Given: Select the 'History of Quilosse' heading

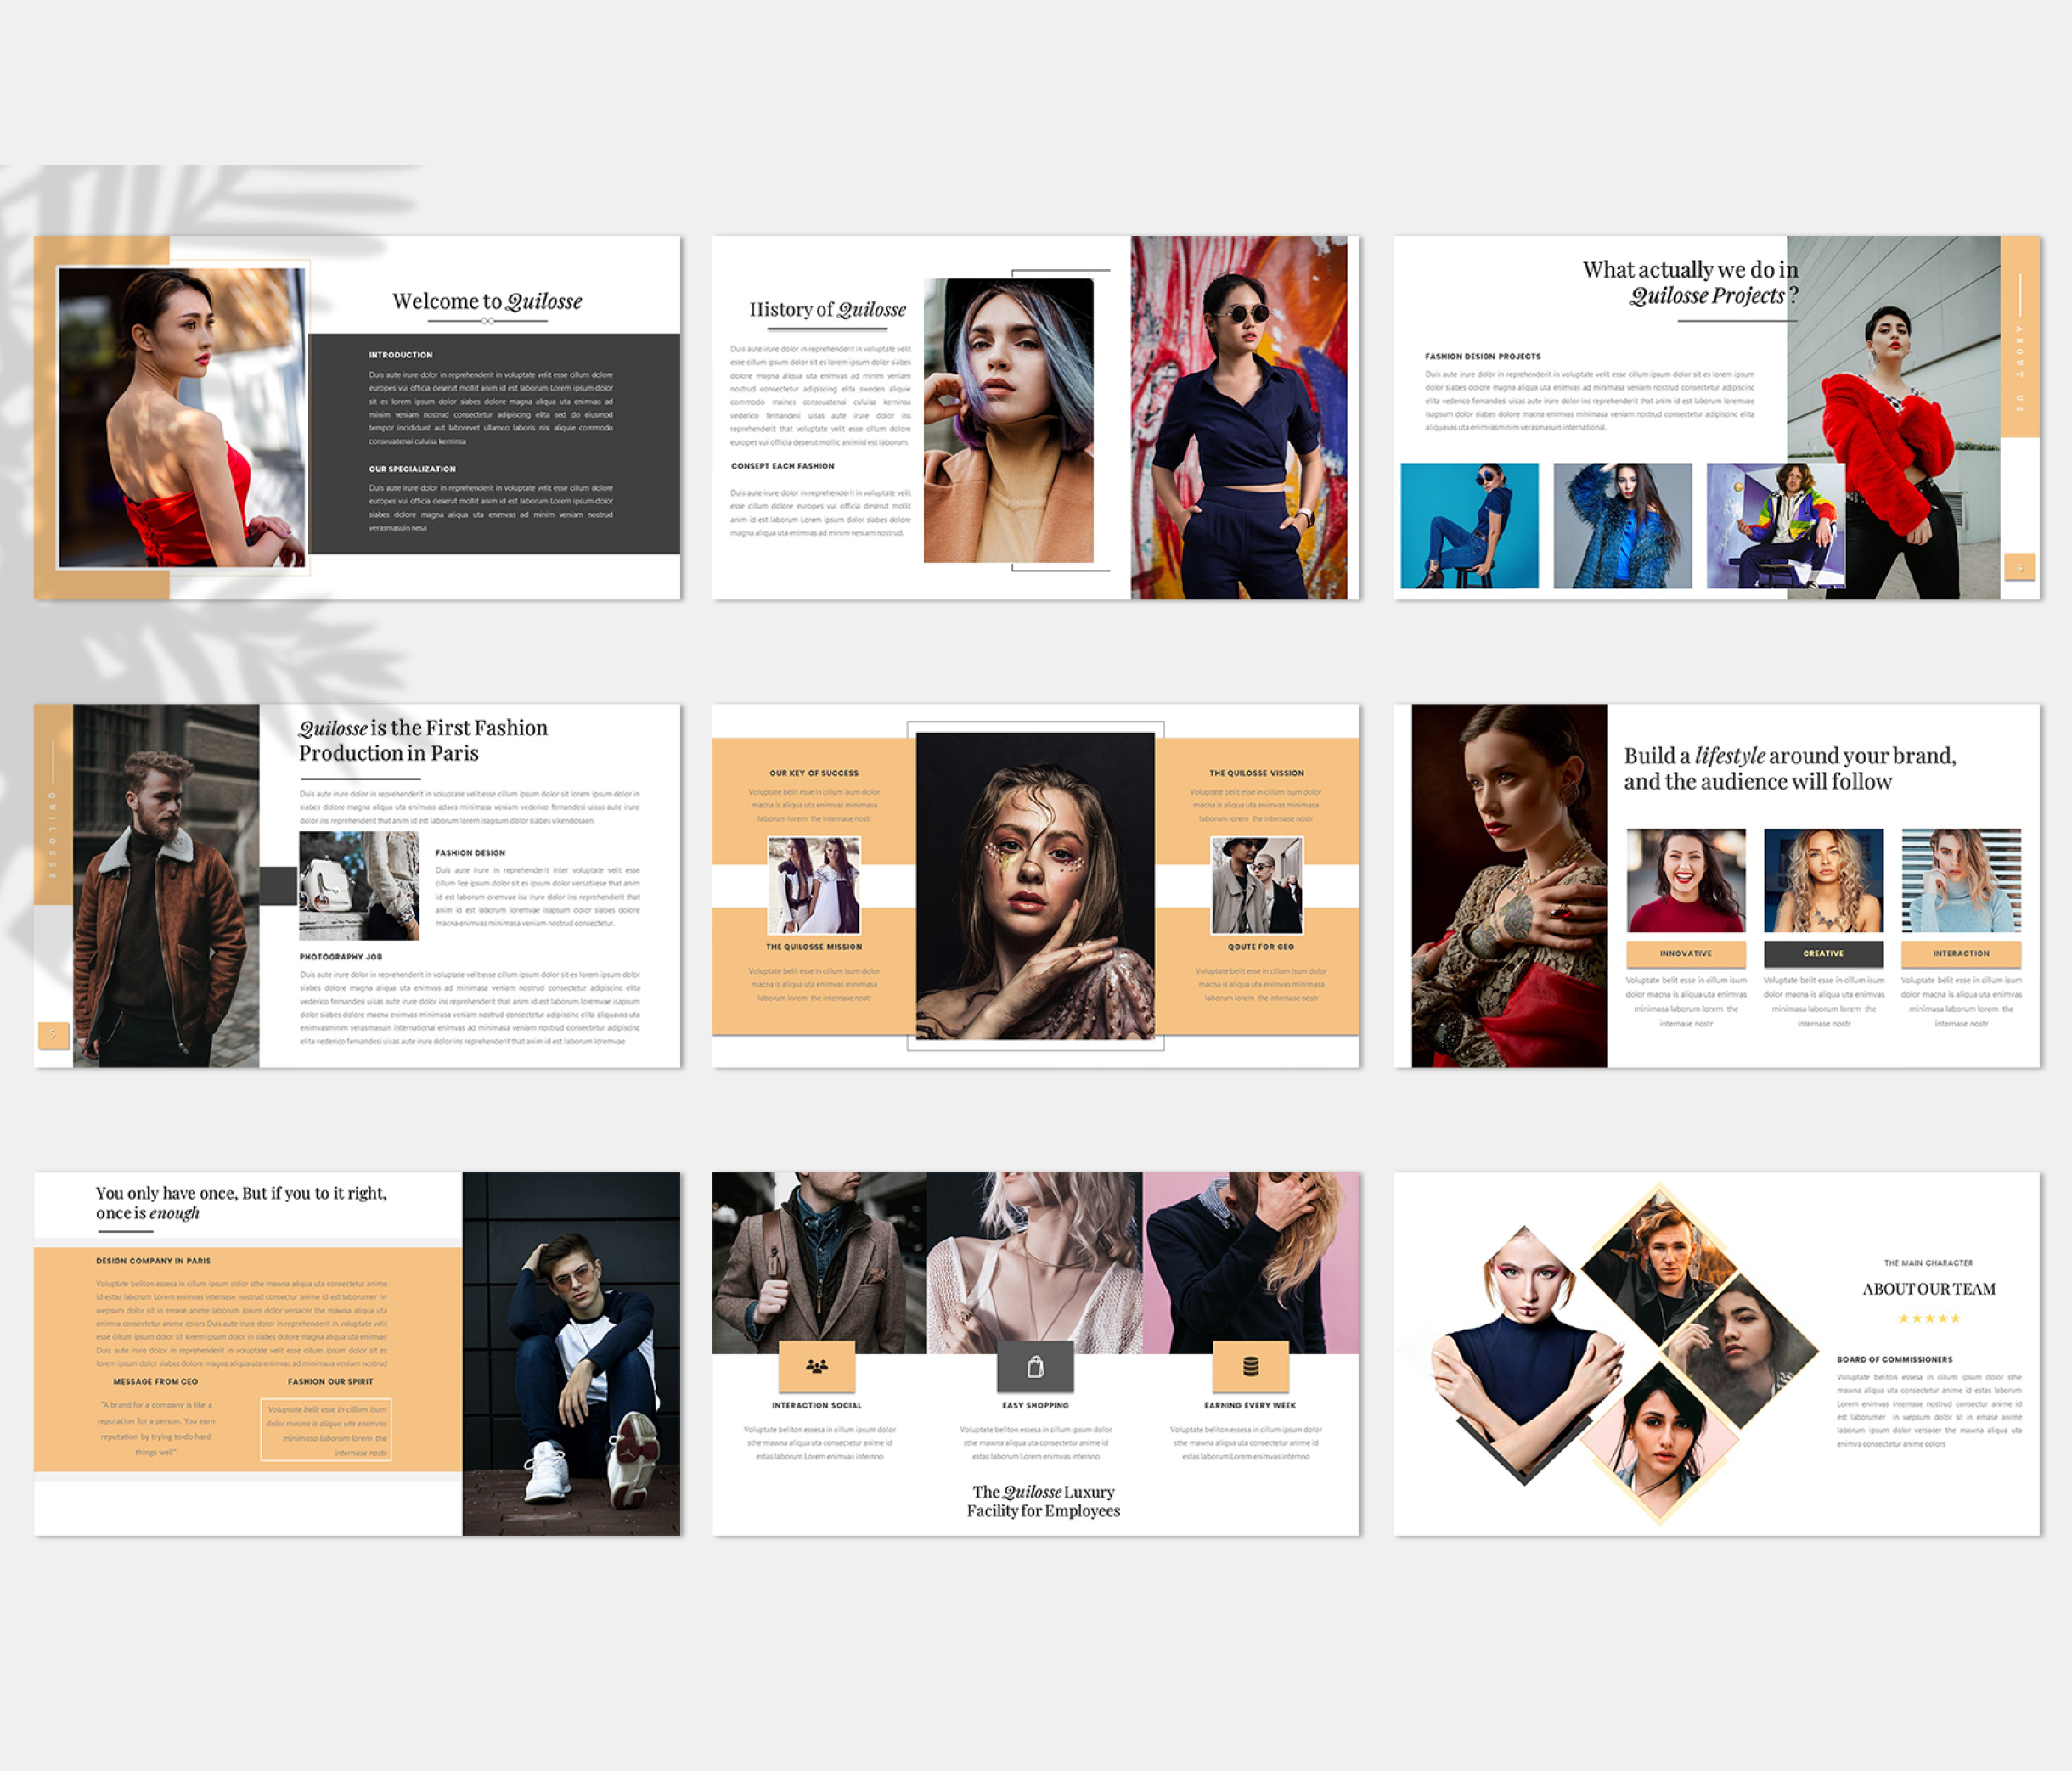Looking at the screenshot, I should [827, 309].
